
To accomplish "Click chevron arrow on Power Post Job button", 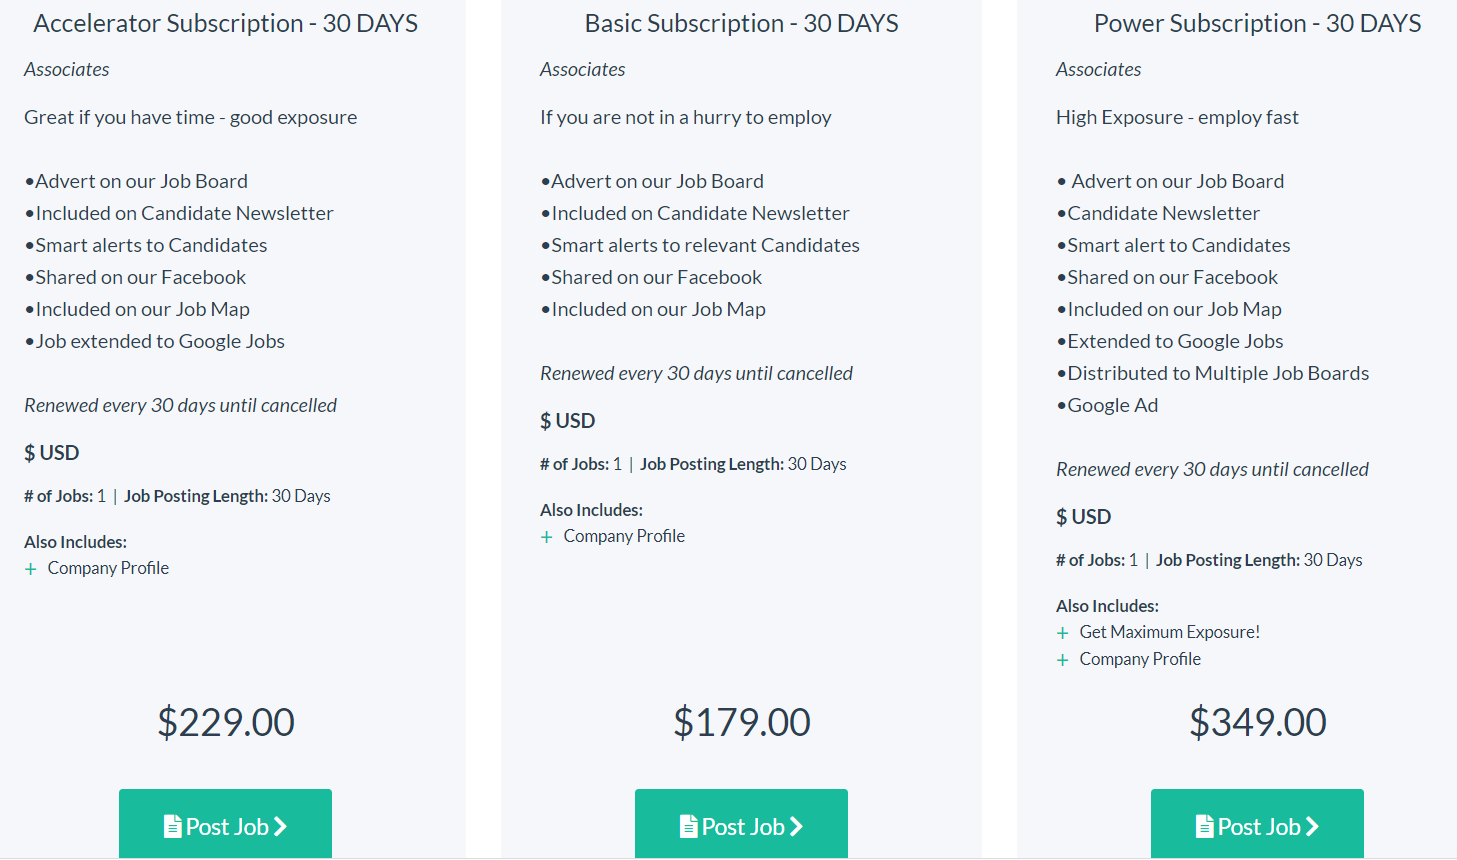I will (x=1313, y=827).
